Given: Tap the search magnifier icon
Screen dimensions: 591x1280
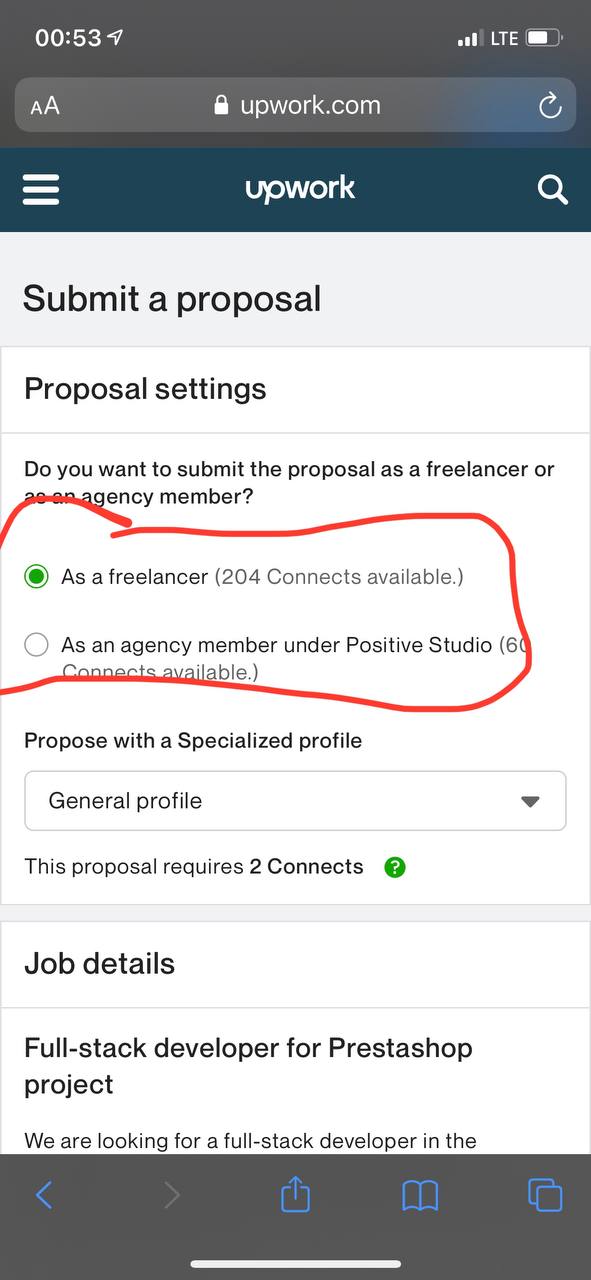Looking at the screenshot, I should click(552, 190).
